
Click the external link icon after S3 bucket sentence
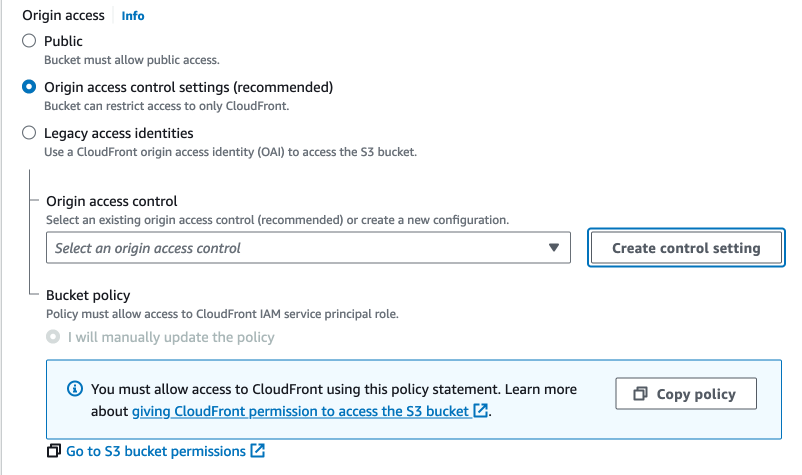480,411
